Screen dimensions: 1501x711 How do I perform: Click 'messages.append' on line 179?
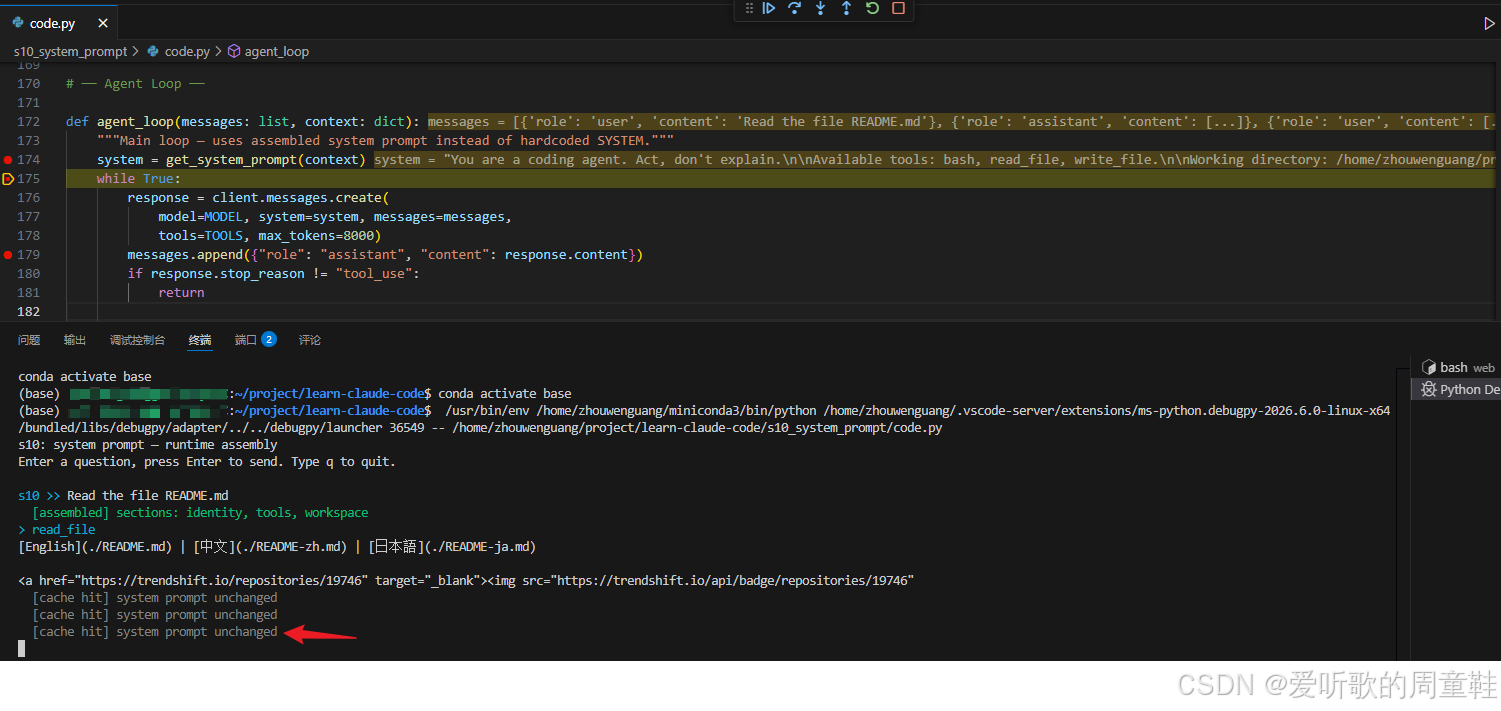[185, 255]
